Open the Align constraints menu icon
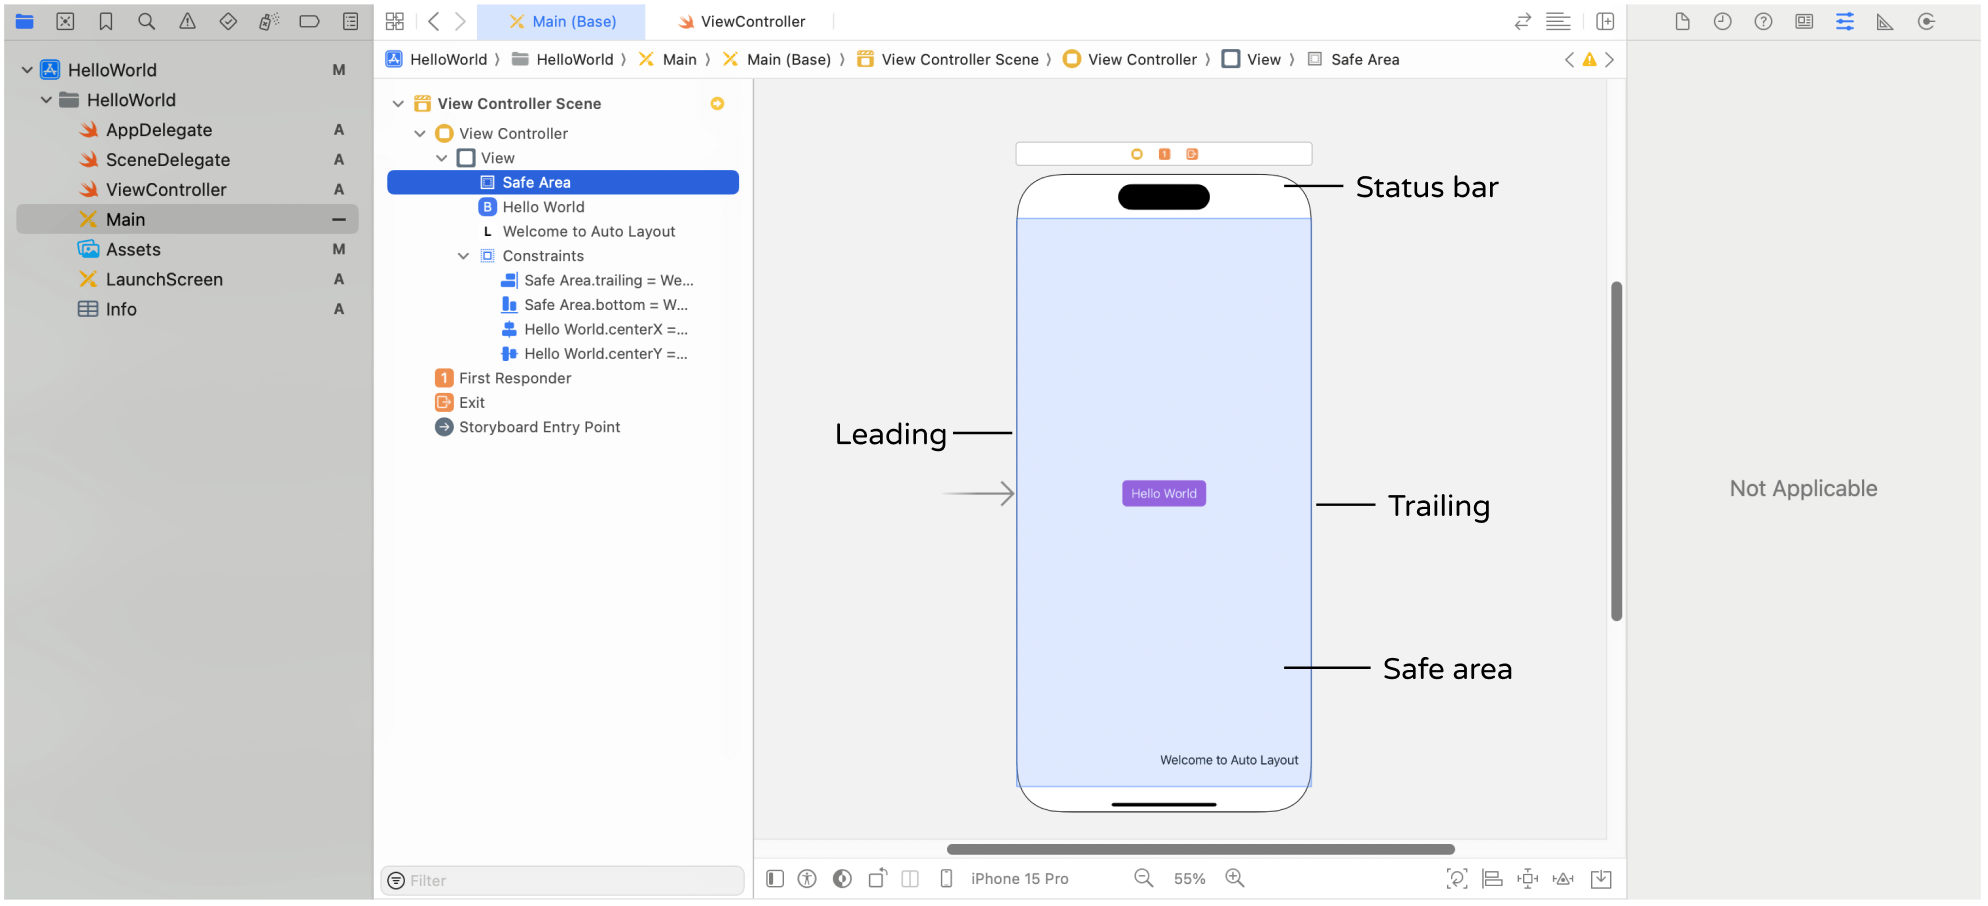The height and width of the screenshot is (906, 1988). 1492,879
